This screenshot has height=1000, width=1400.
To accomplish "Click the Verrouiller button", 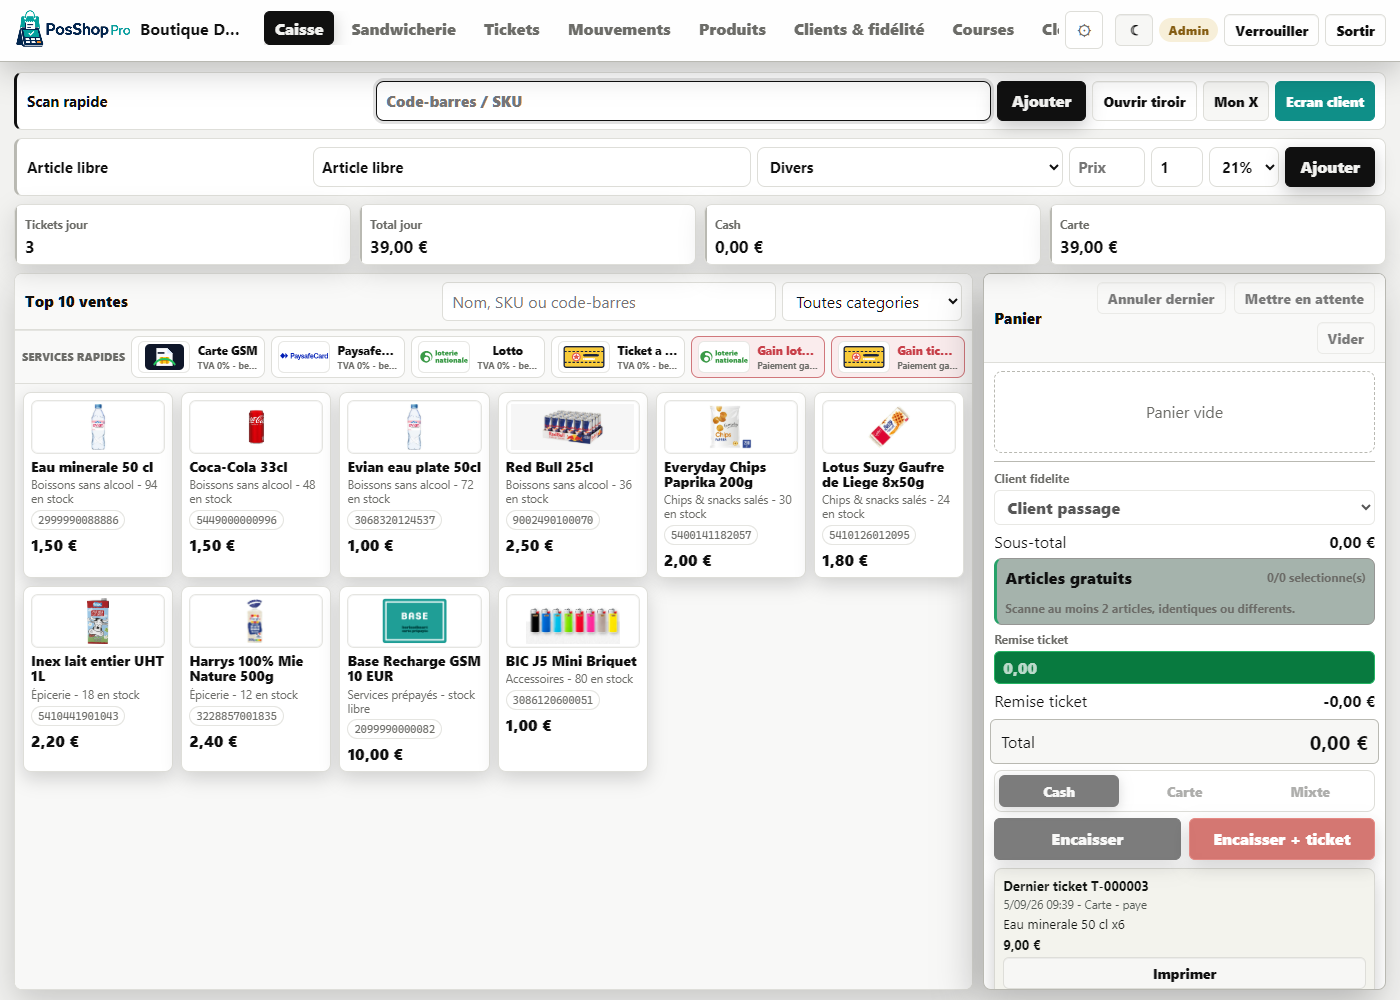I will click(1272, 30).
